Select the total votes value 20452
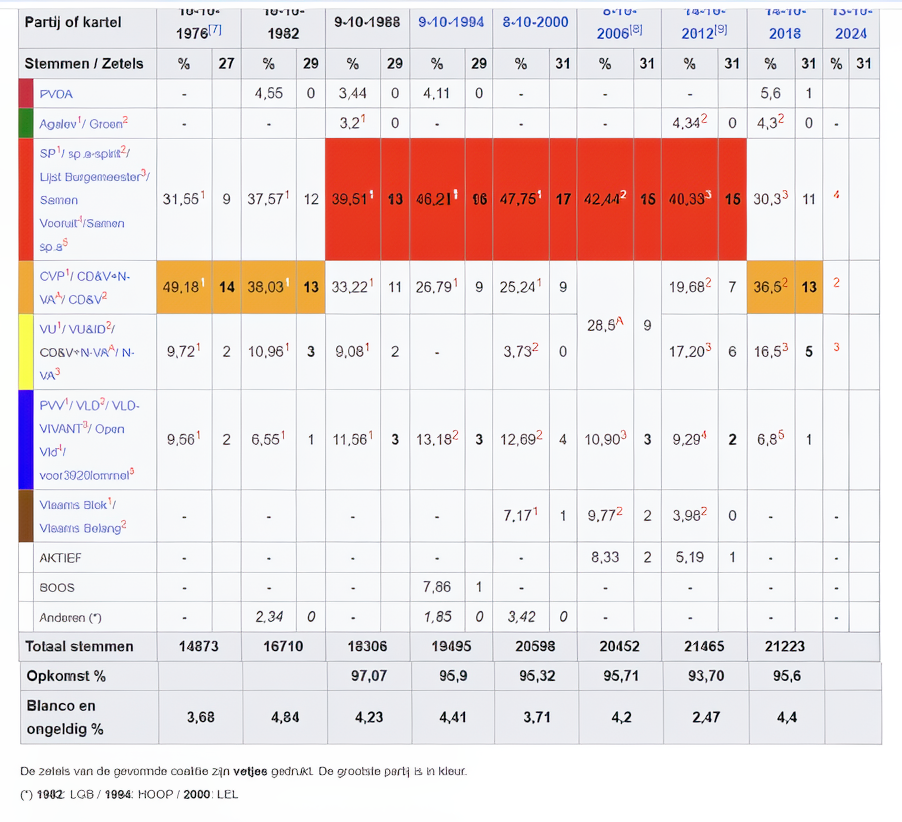The height and width of the screenshot is (822, 902). click(x=620, y=647)
